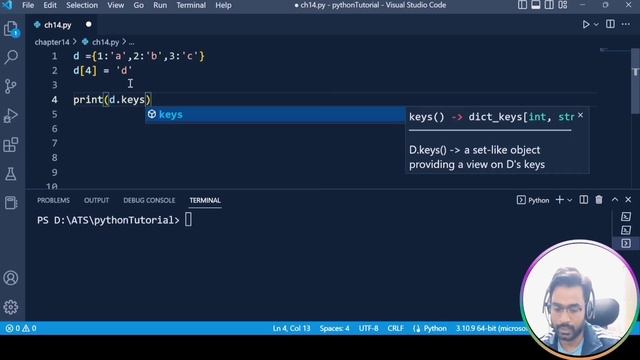Open editor More Actions ellipsis

click(625, 24)
